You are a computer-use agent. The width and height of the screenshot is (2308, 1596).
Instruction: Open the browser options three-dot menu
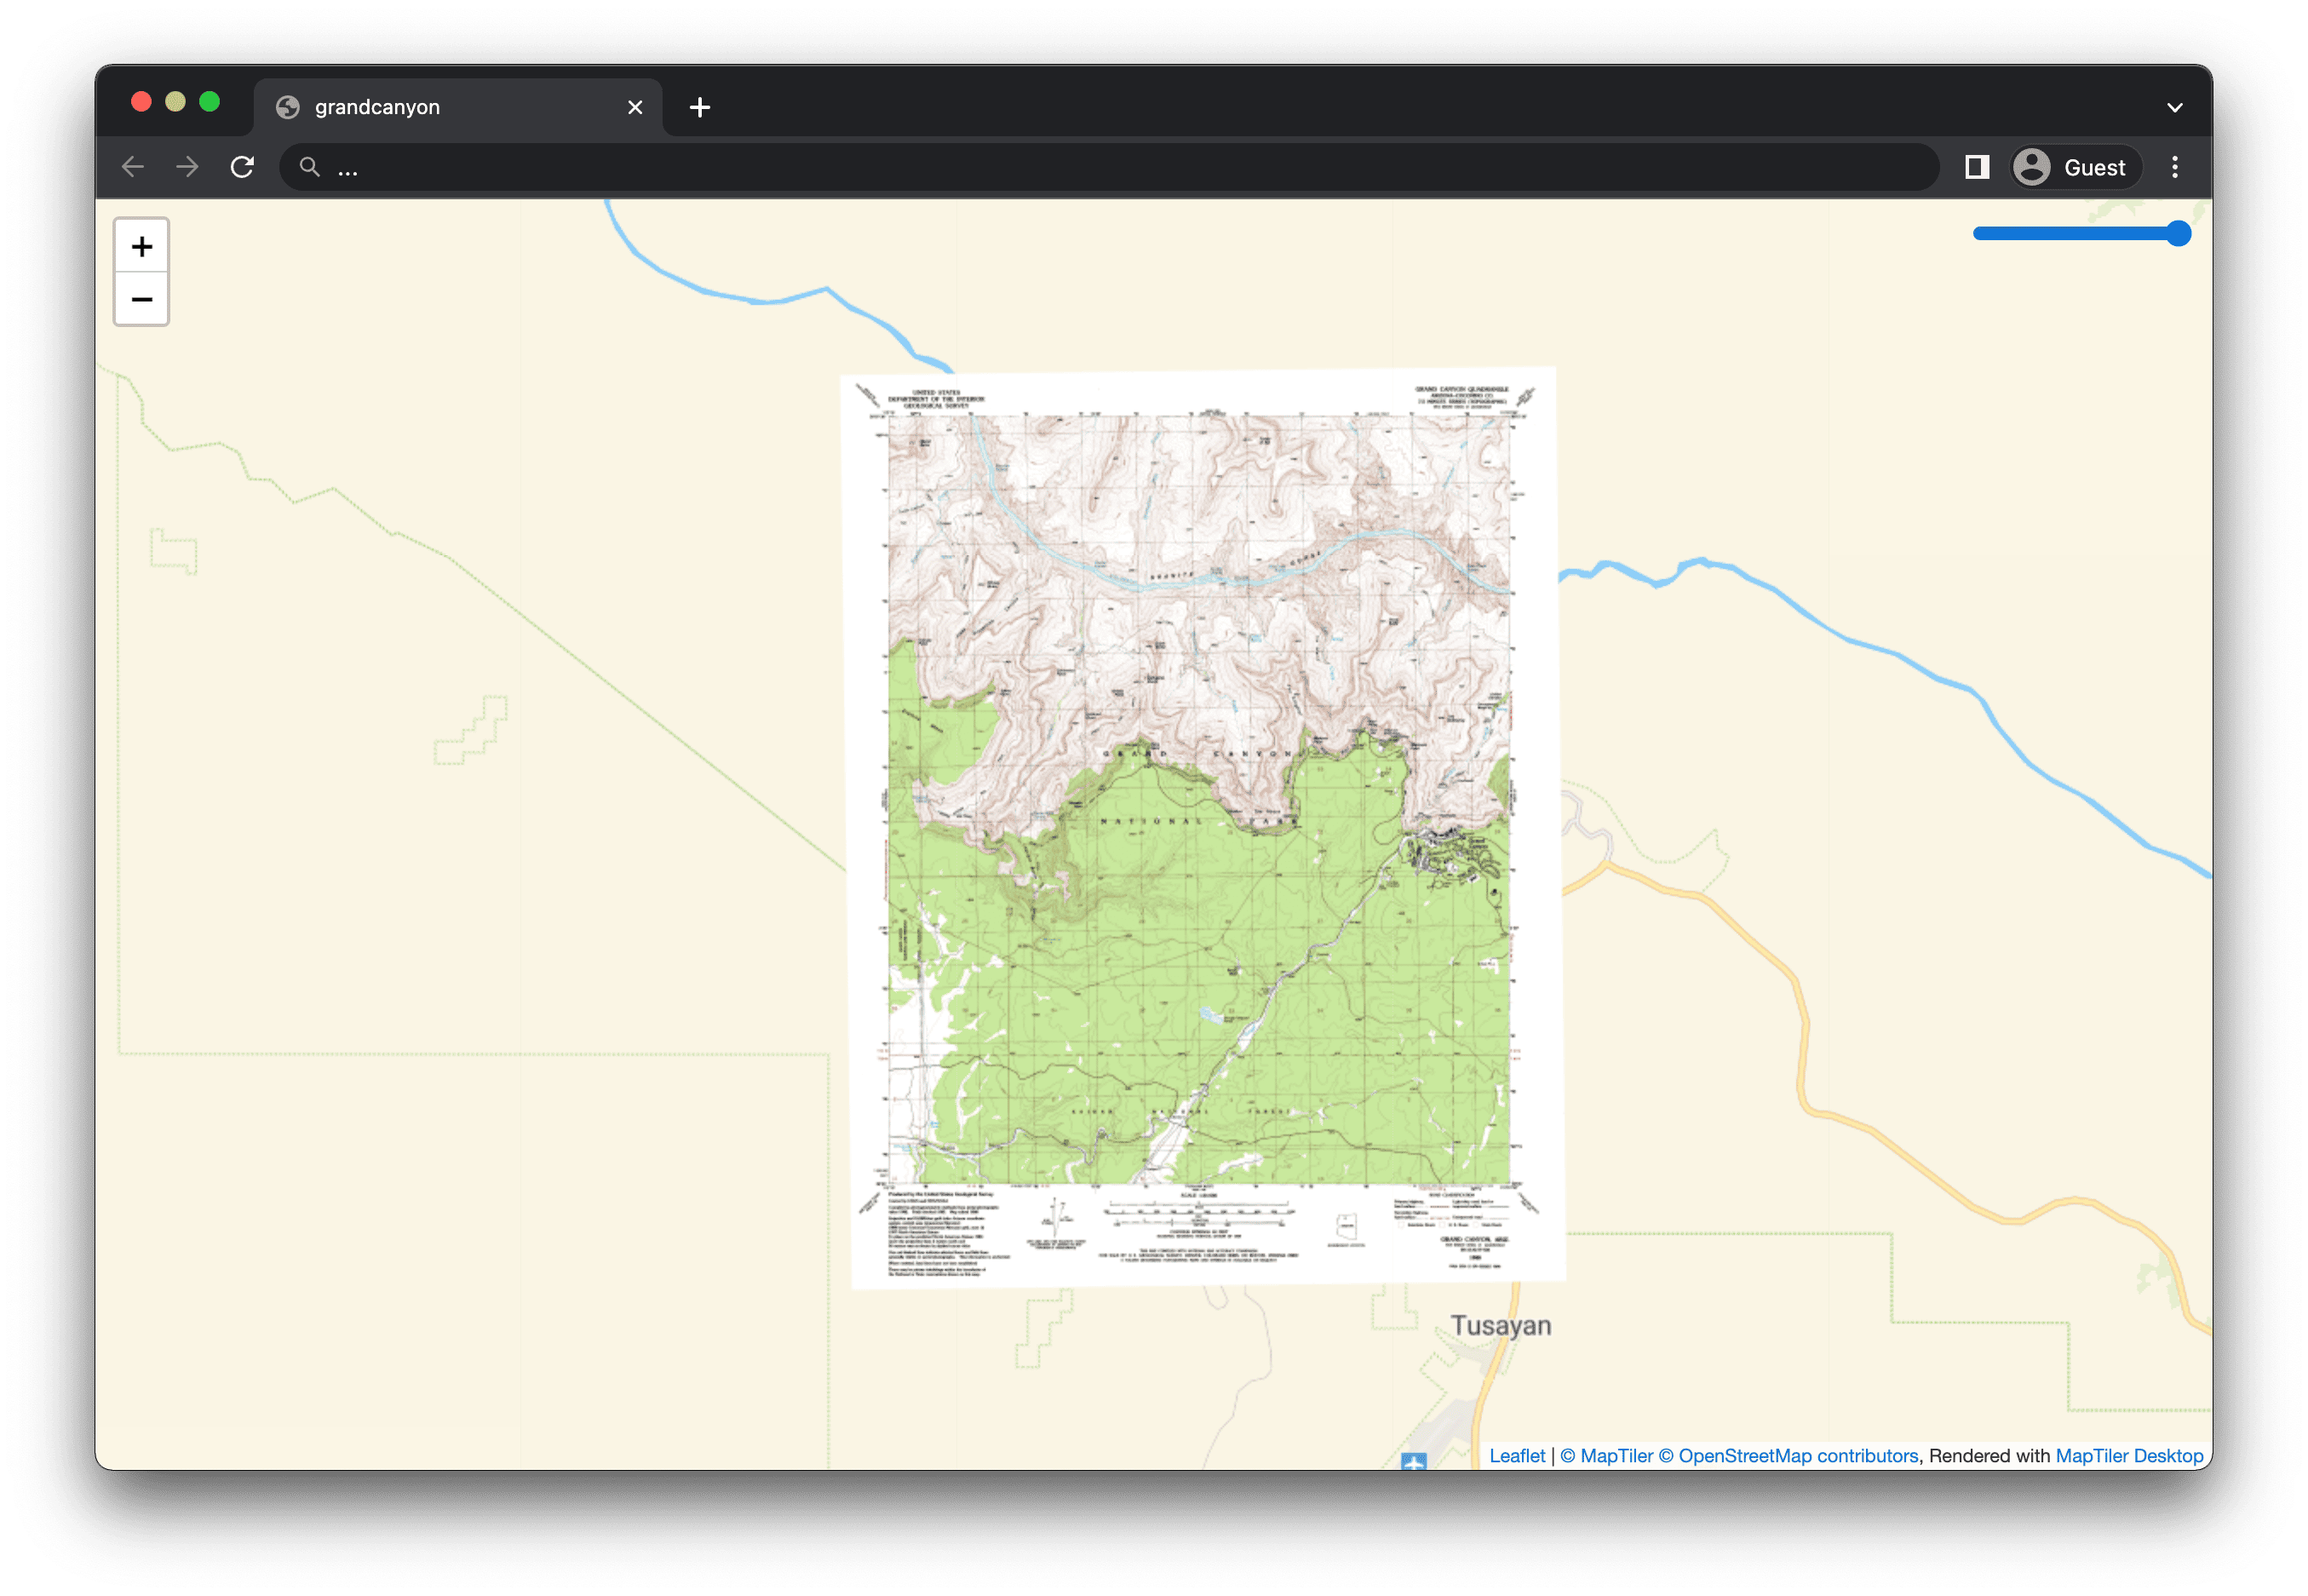(2175, 167)
